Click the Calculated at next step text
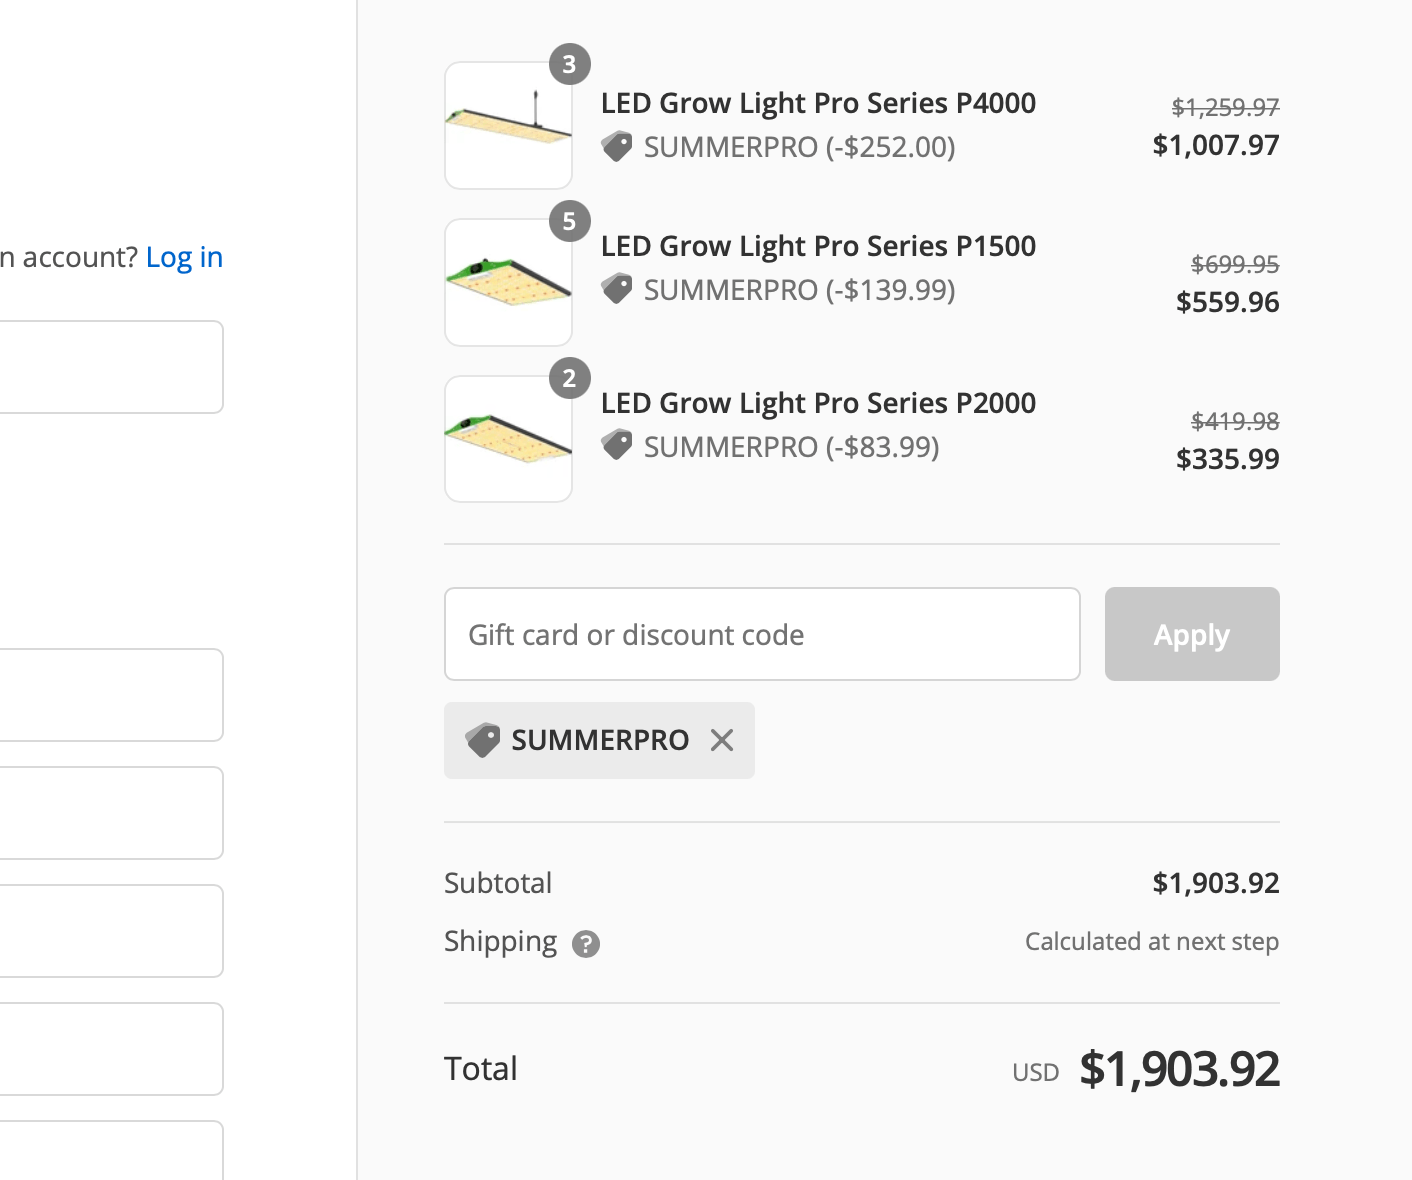Viewport: 1412px width, 1180px height. pyautogui.click(x=1152, y=942)
